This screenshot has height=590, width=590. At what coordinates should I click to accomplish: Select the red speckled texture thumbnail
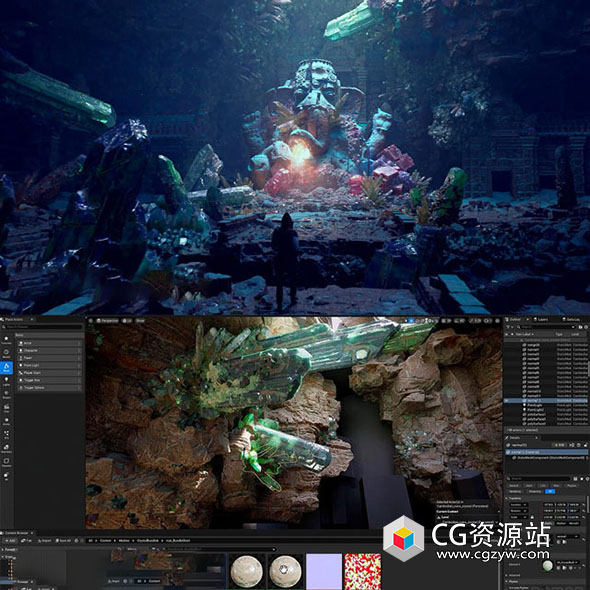click(363, 571)
